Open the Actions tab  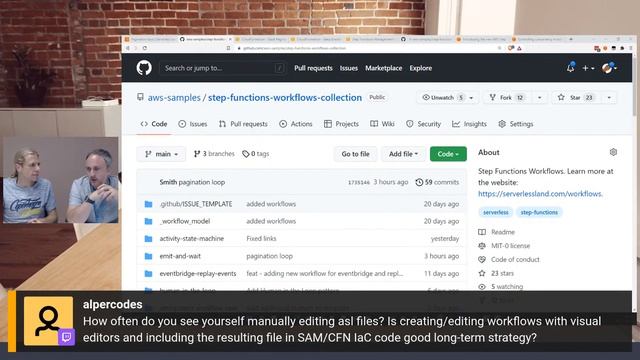[296, 124]
